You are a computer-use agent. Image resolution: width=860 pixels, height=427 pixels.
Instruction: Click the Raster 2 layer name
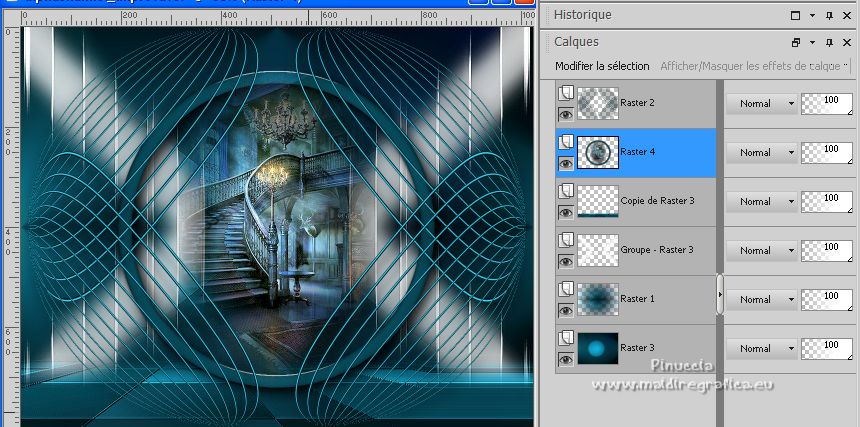[637, 103]
